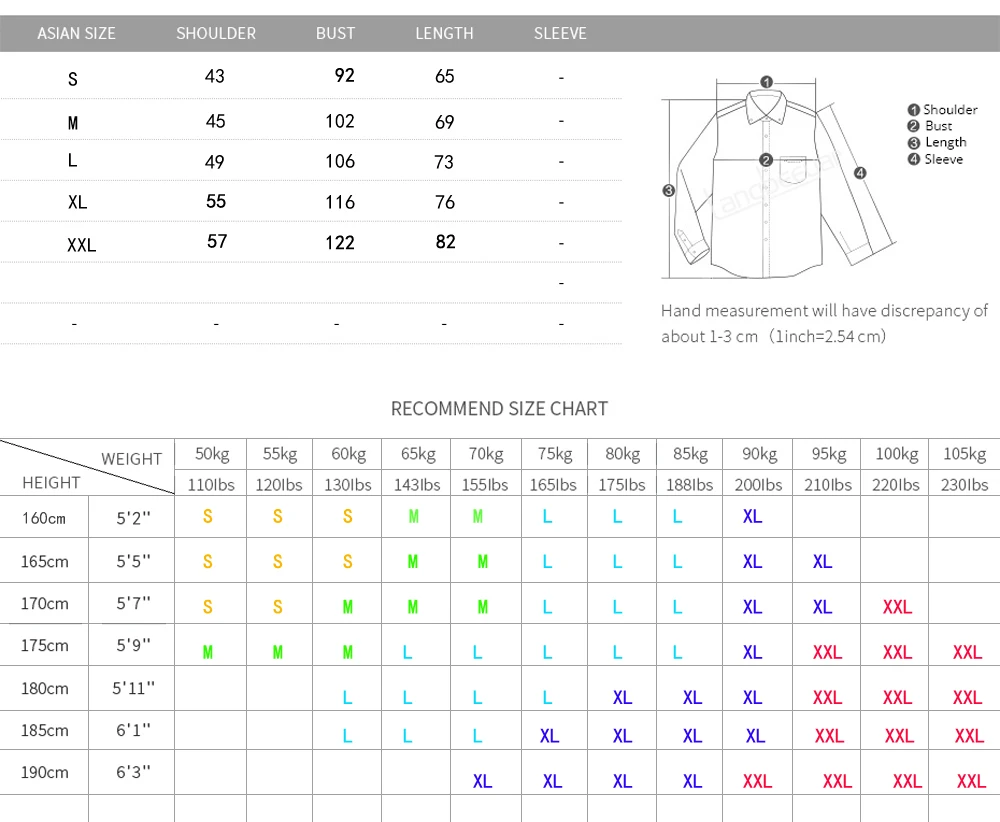Image resolution: width=1000 pixels, height=822 pixels.
Task: Click the ASIAN SIZE column header
Action: 77,33
